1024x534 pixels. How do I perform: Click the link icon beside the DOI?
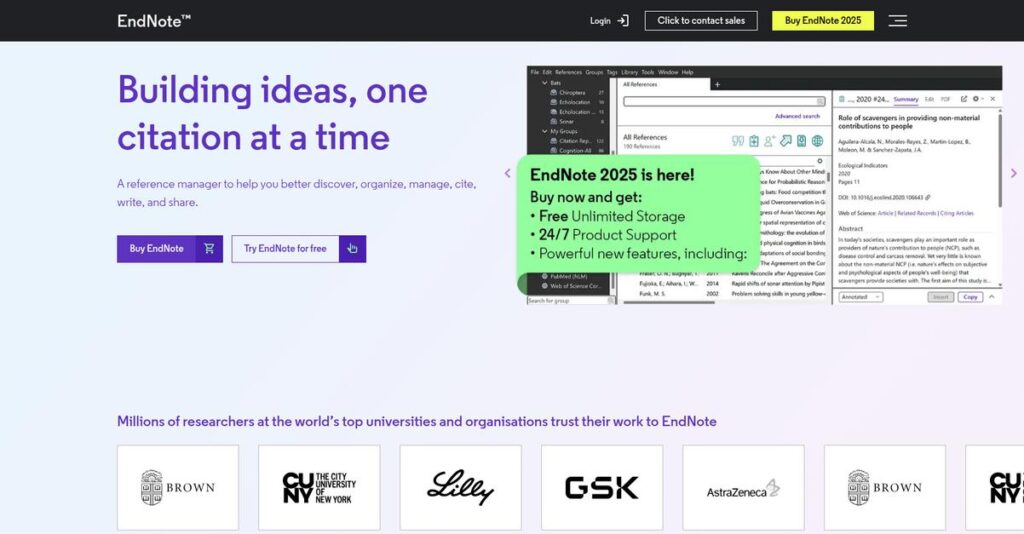(928, 197)
